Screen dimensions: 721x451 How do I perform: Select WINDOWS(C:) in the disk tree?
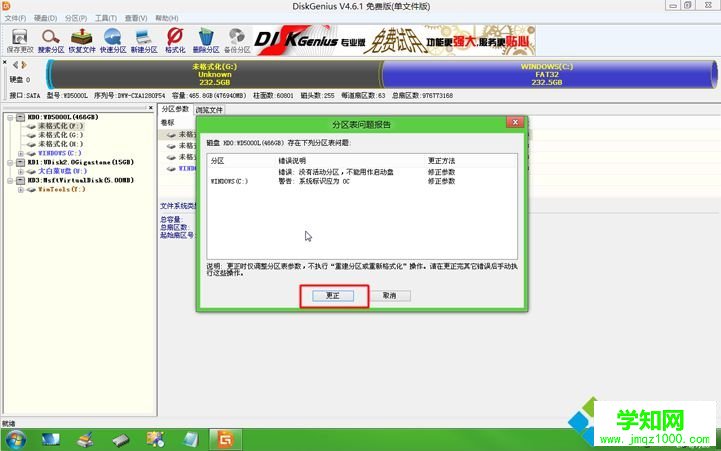point(60,153)
